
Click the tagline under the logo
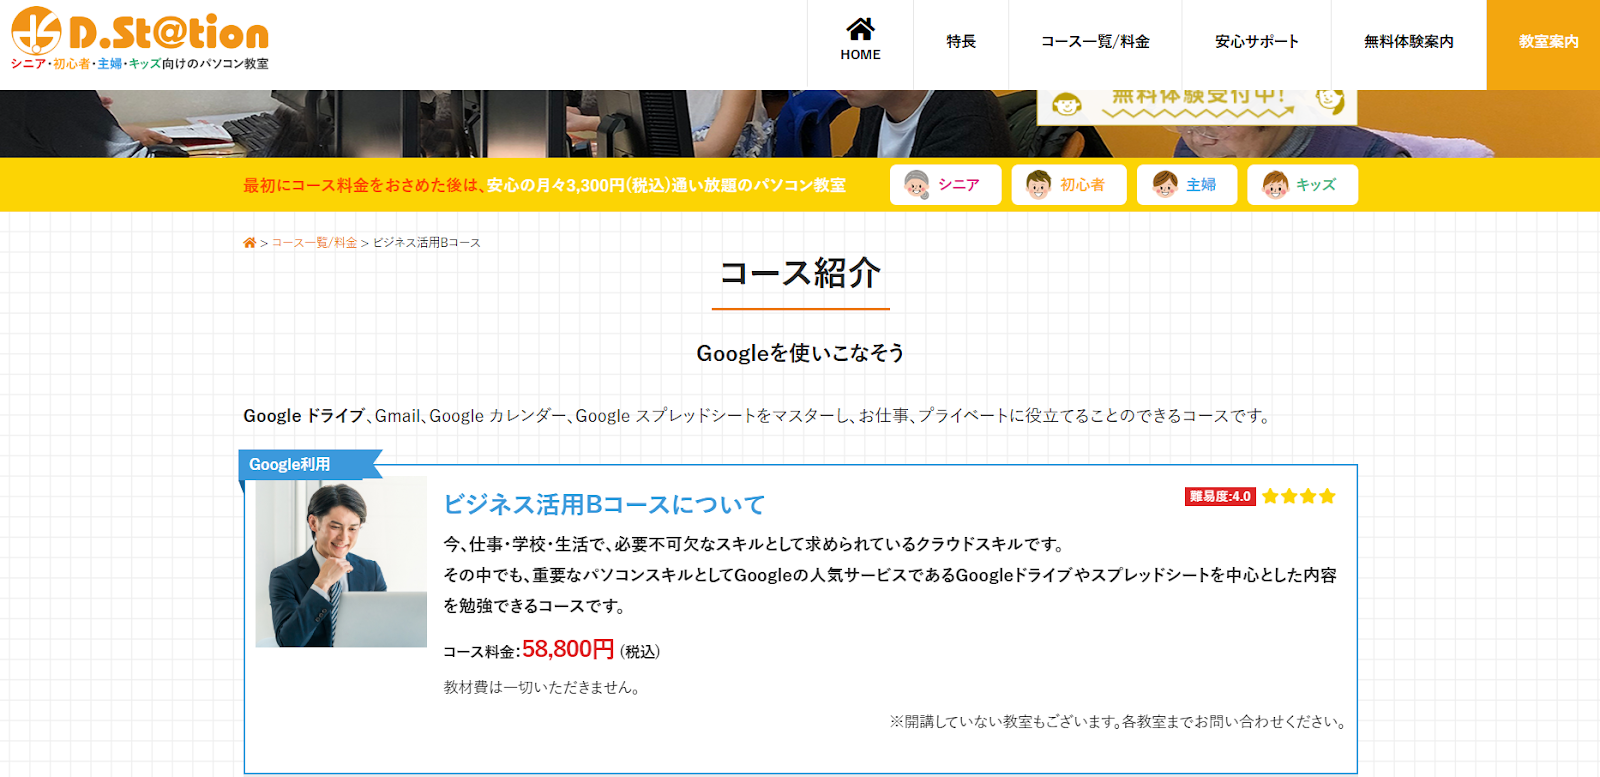pos(139,64)
